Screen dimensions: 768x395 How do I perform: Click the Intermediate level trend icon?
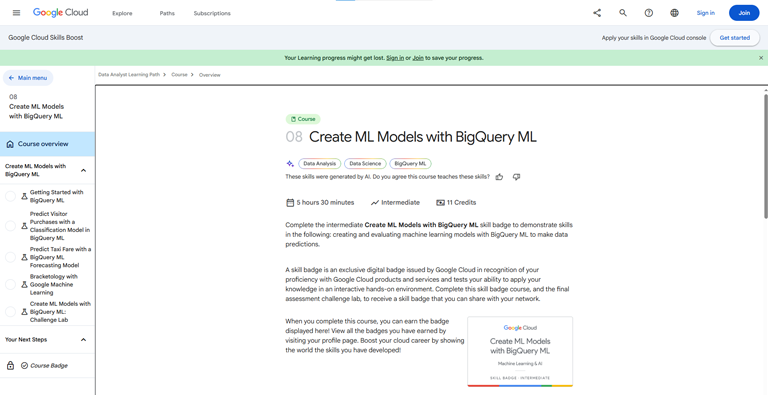[375, 202]
